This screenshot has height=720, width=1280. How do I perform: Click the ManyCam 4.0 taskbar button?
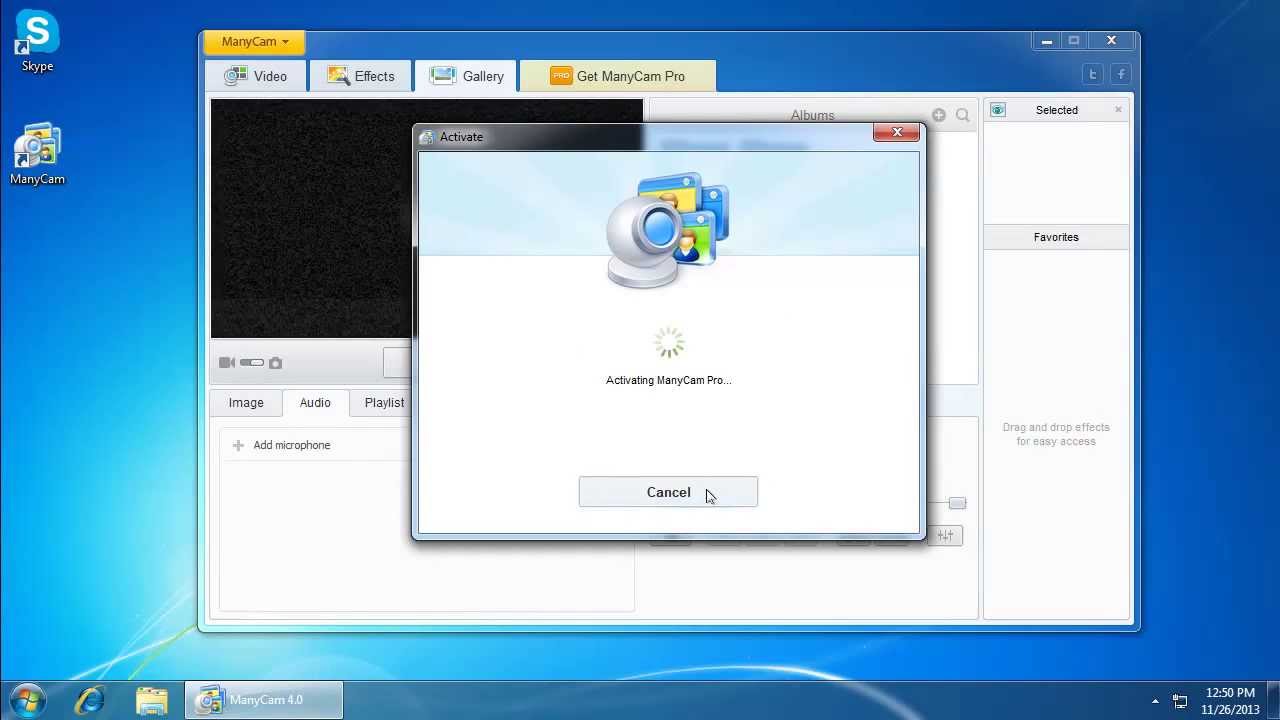click(x=264, y=700)
